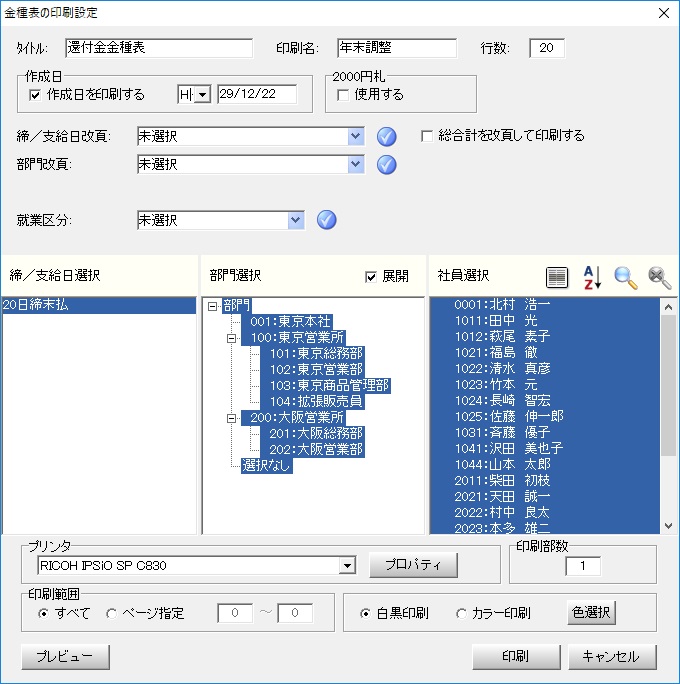This screenshot has width=680, height=684.
Task: Click the 印刷部数 copies field
Action: coord(583,566)
